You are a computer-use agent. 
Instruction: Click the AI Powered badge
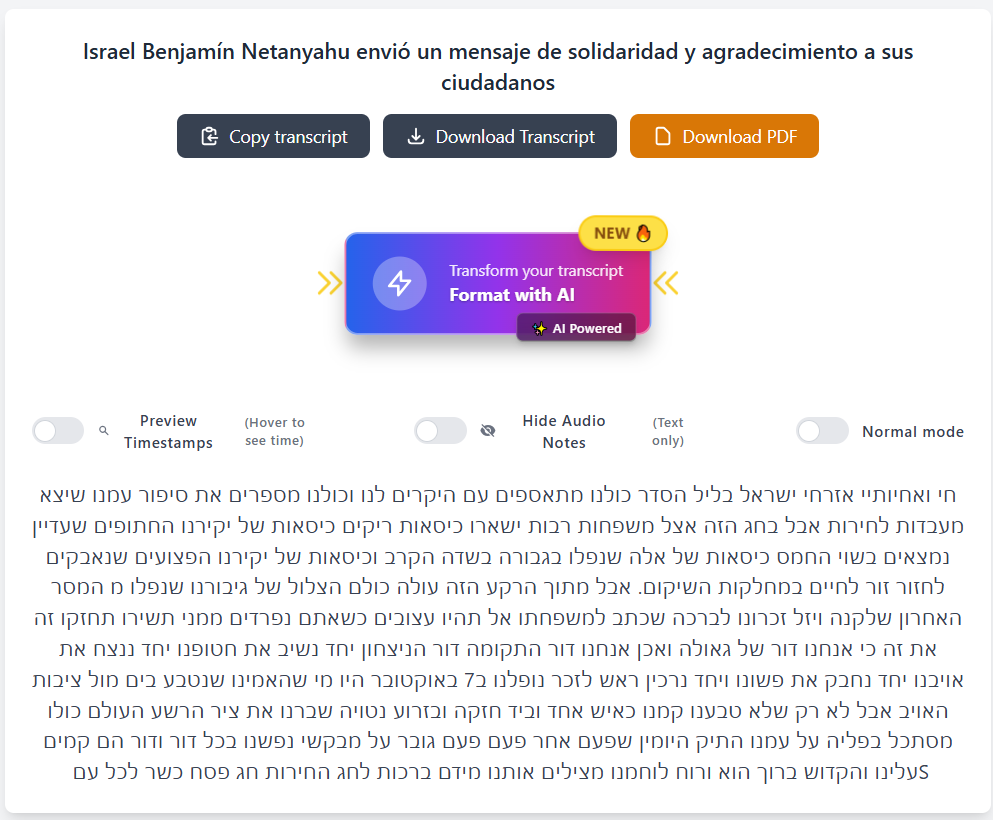point(576,328)
